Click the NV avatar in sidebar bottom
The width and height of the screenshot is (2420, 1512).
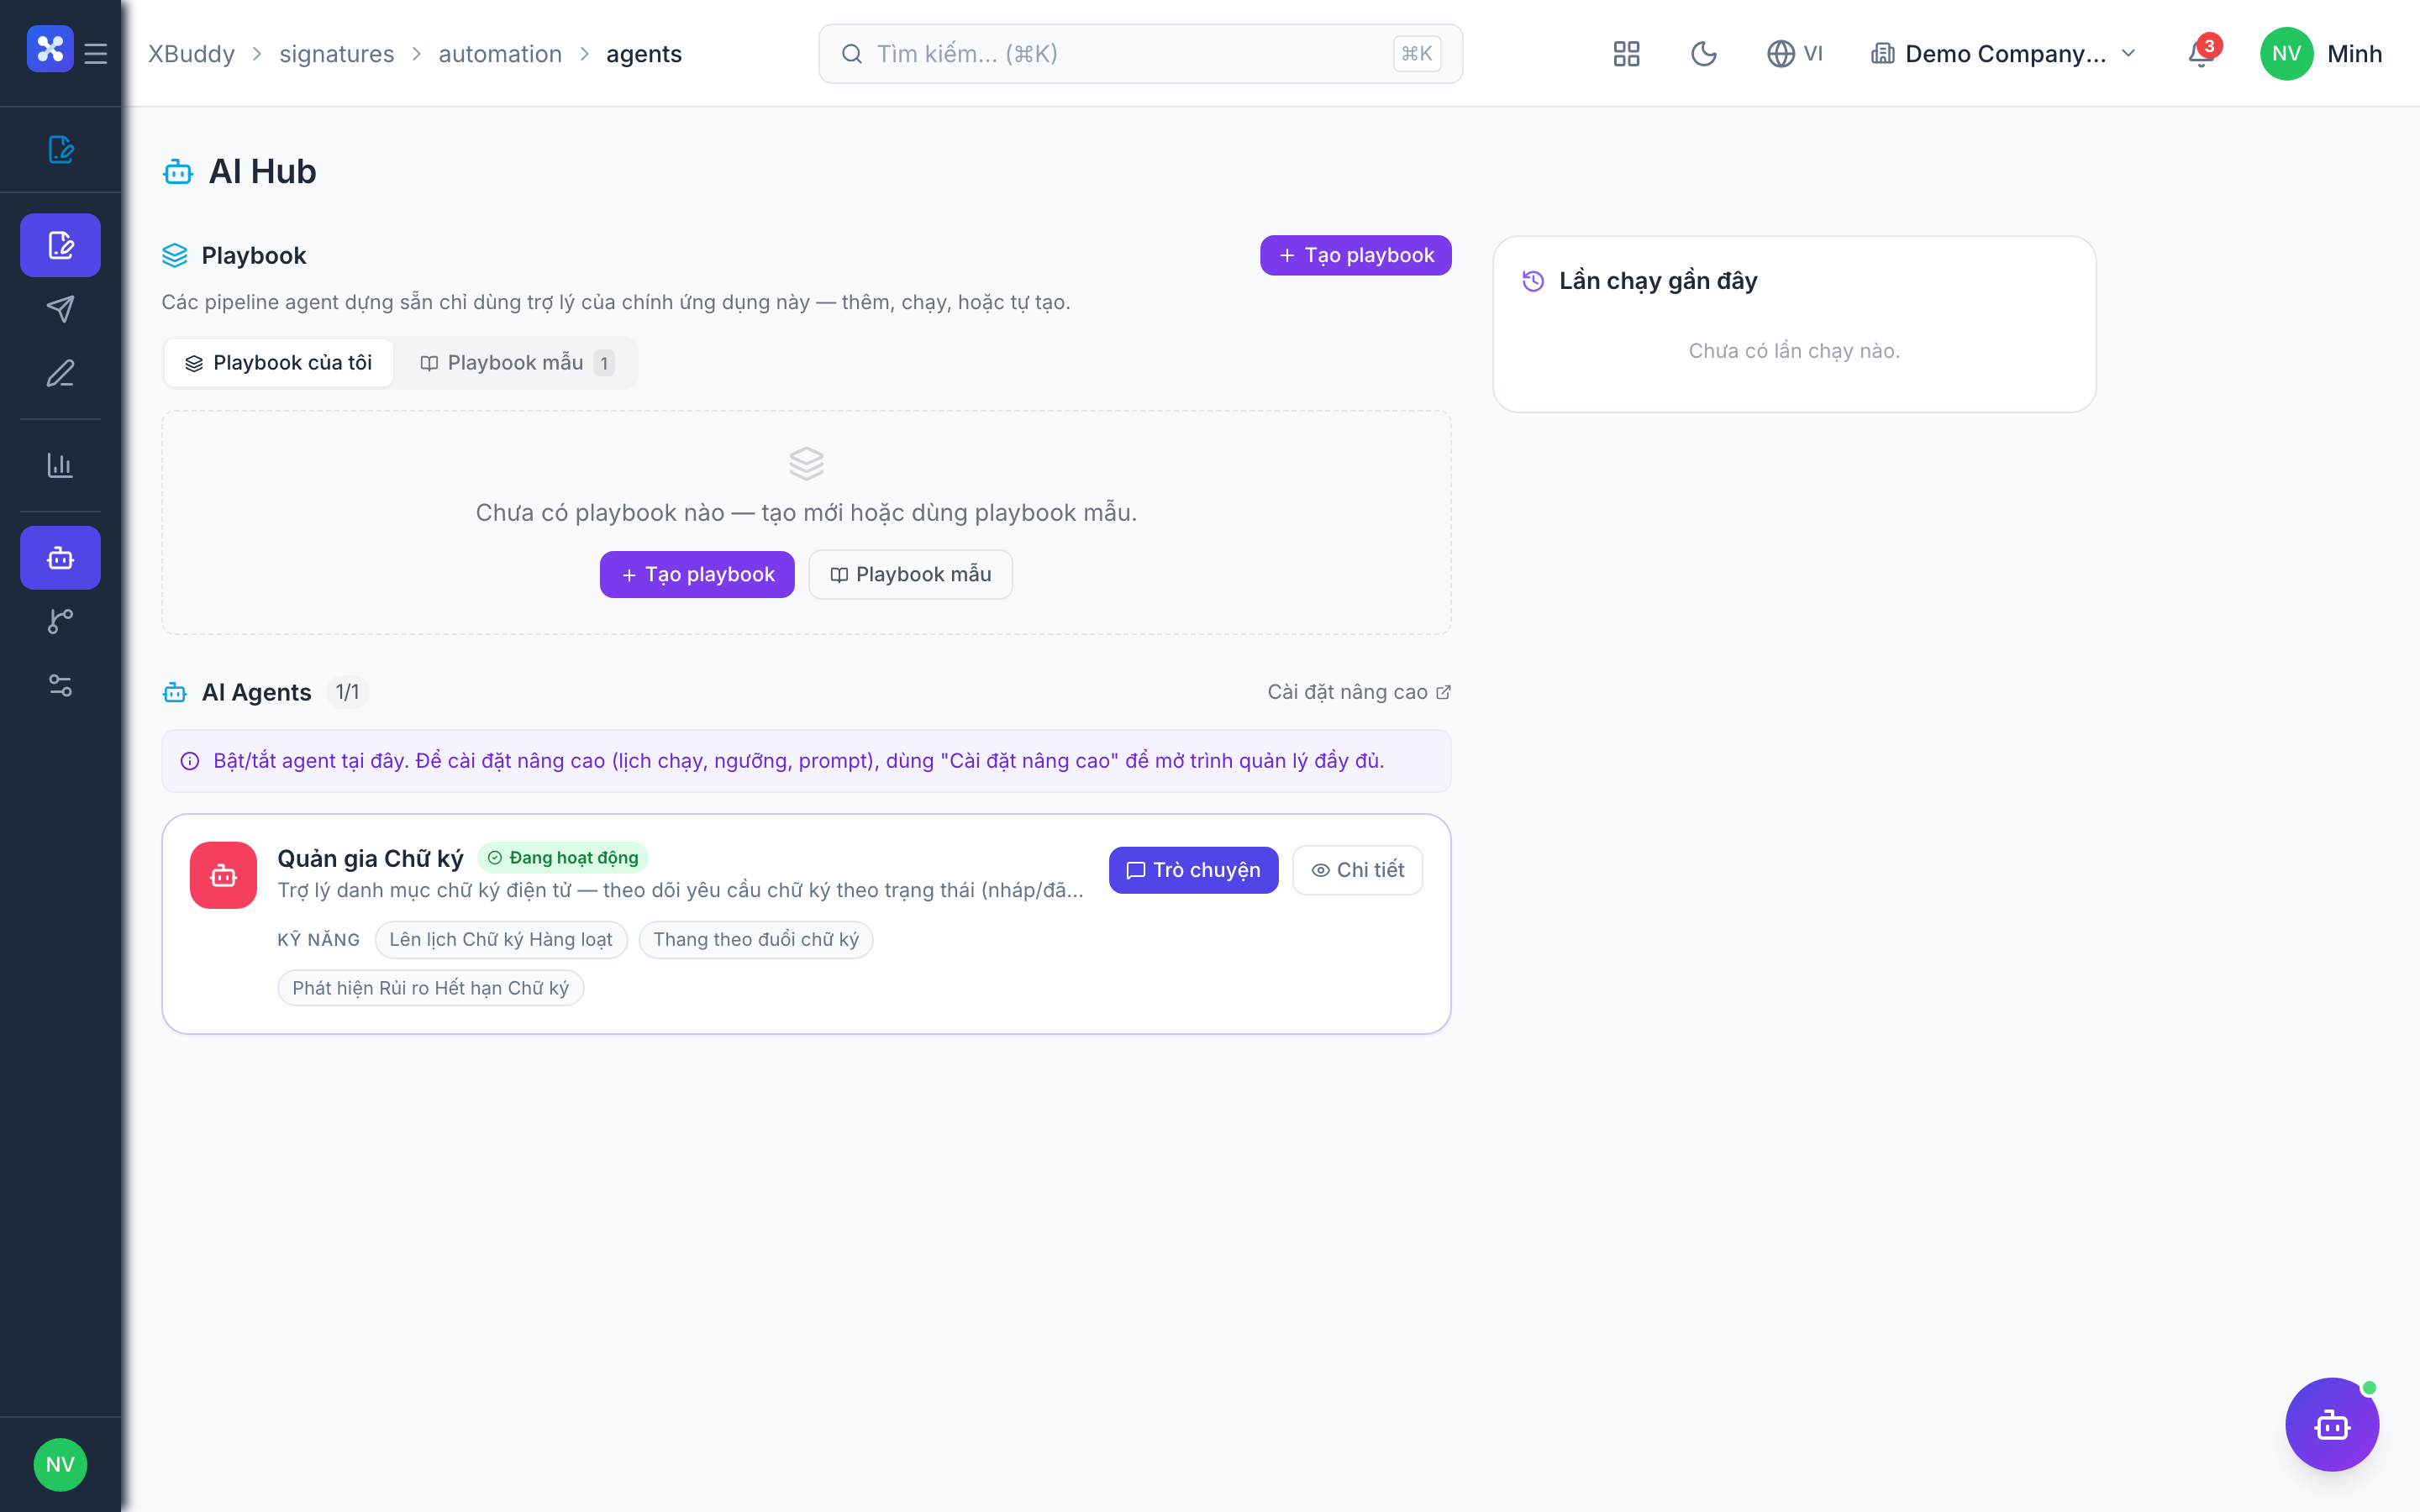coord(60,1464)
